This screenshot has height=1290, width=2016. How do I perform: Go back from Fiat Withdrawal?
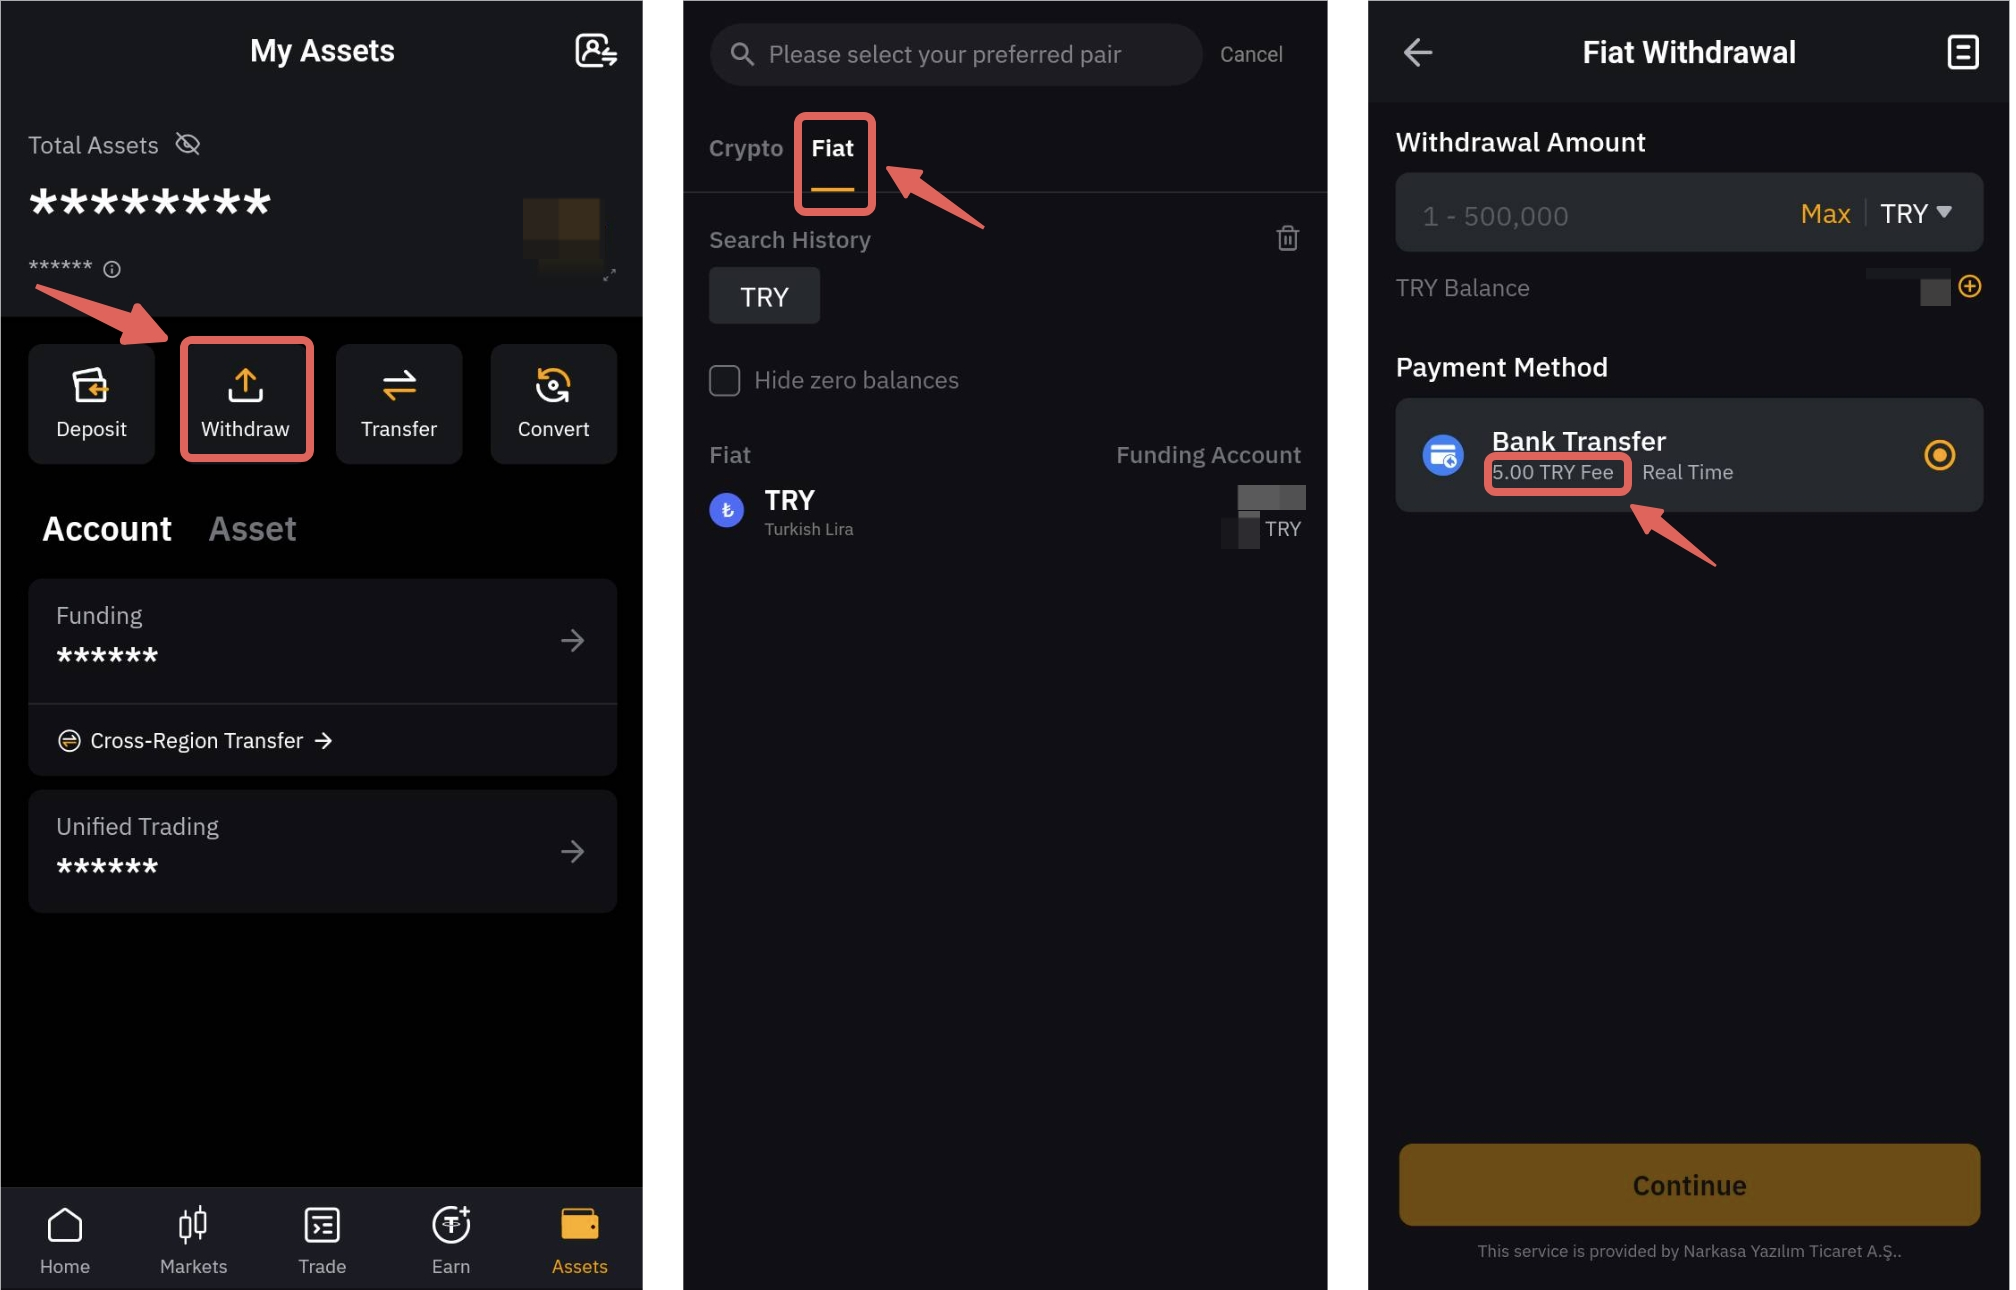pyautogui.click(x=1417, y=52)
